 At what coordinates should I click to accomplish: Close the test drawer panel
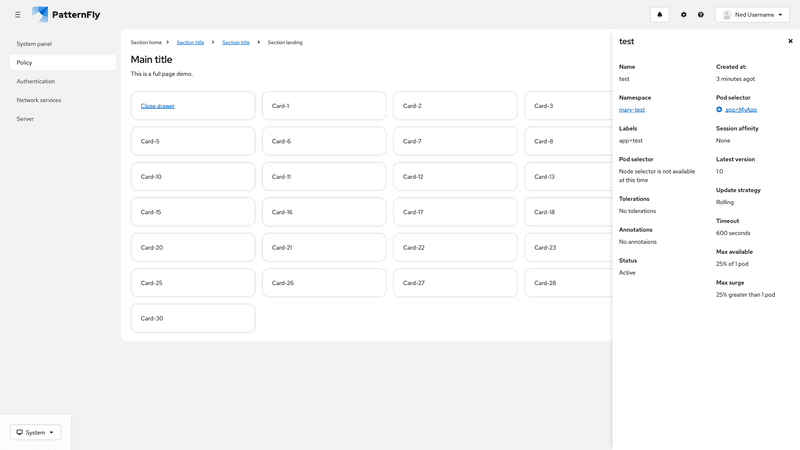click(x=790, y=41)
